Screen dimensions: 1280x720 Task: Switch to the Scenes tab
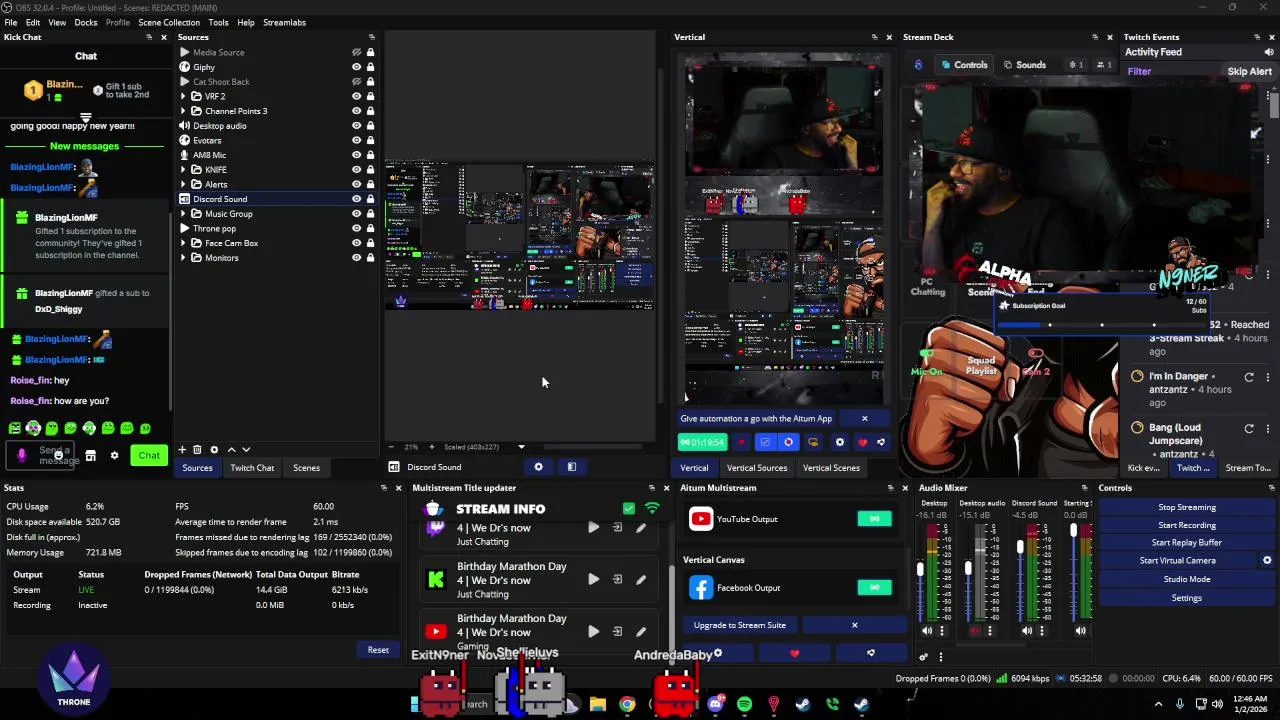(x=306, y=468)
